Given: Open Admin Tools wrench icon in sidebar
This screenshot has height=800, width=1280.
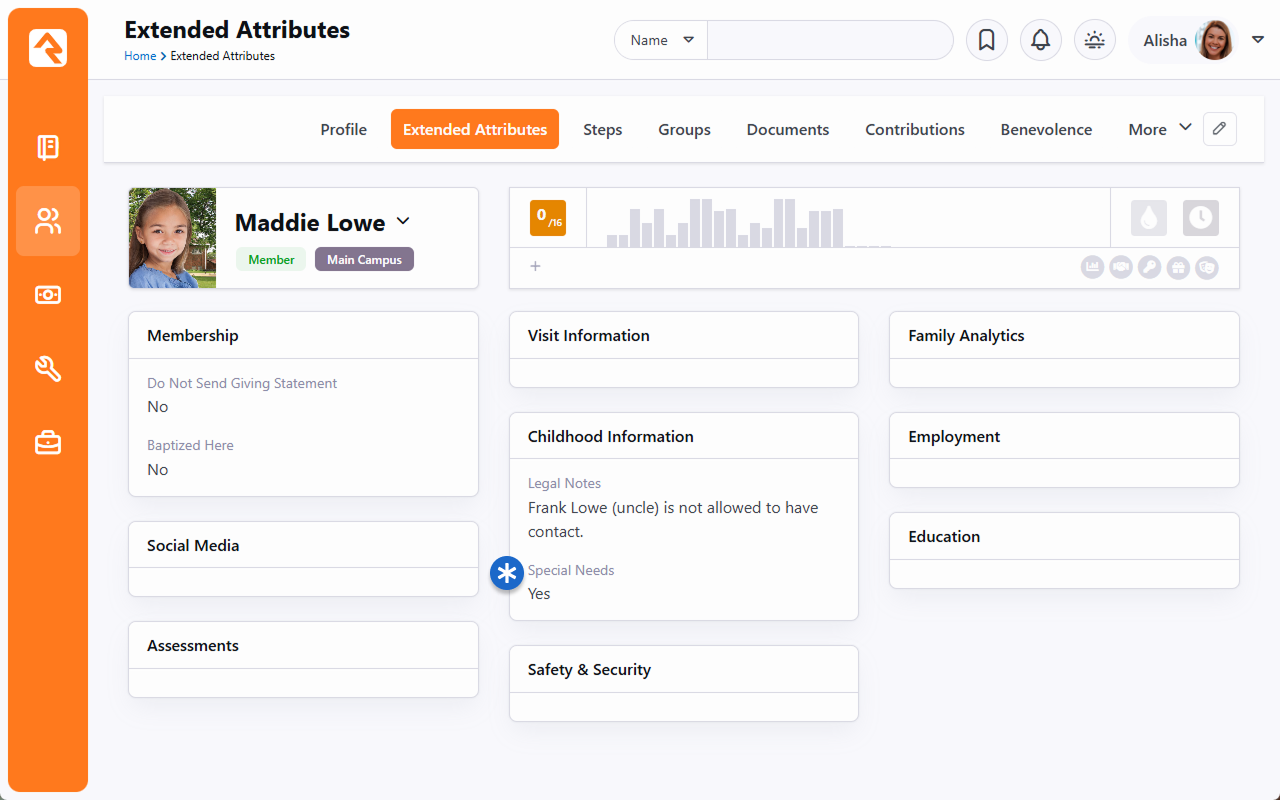Looking at the screenshot, I should [48, 369].
